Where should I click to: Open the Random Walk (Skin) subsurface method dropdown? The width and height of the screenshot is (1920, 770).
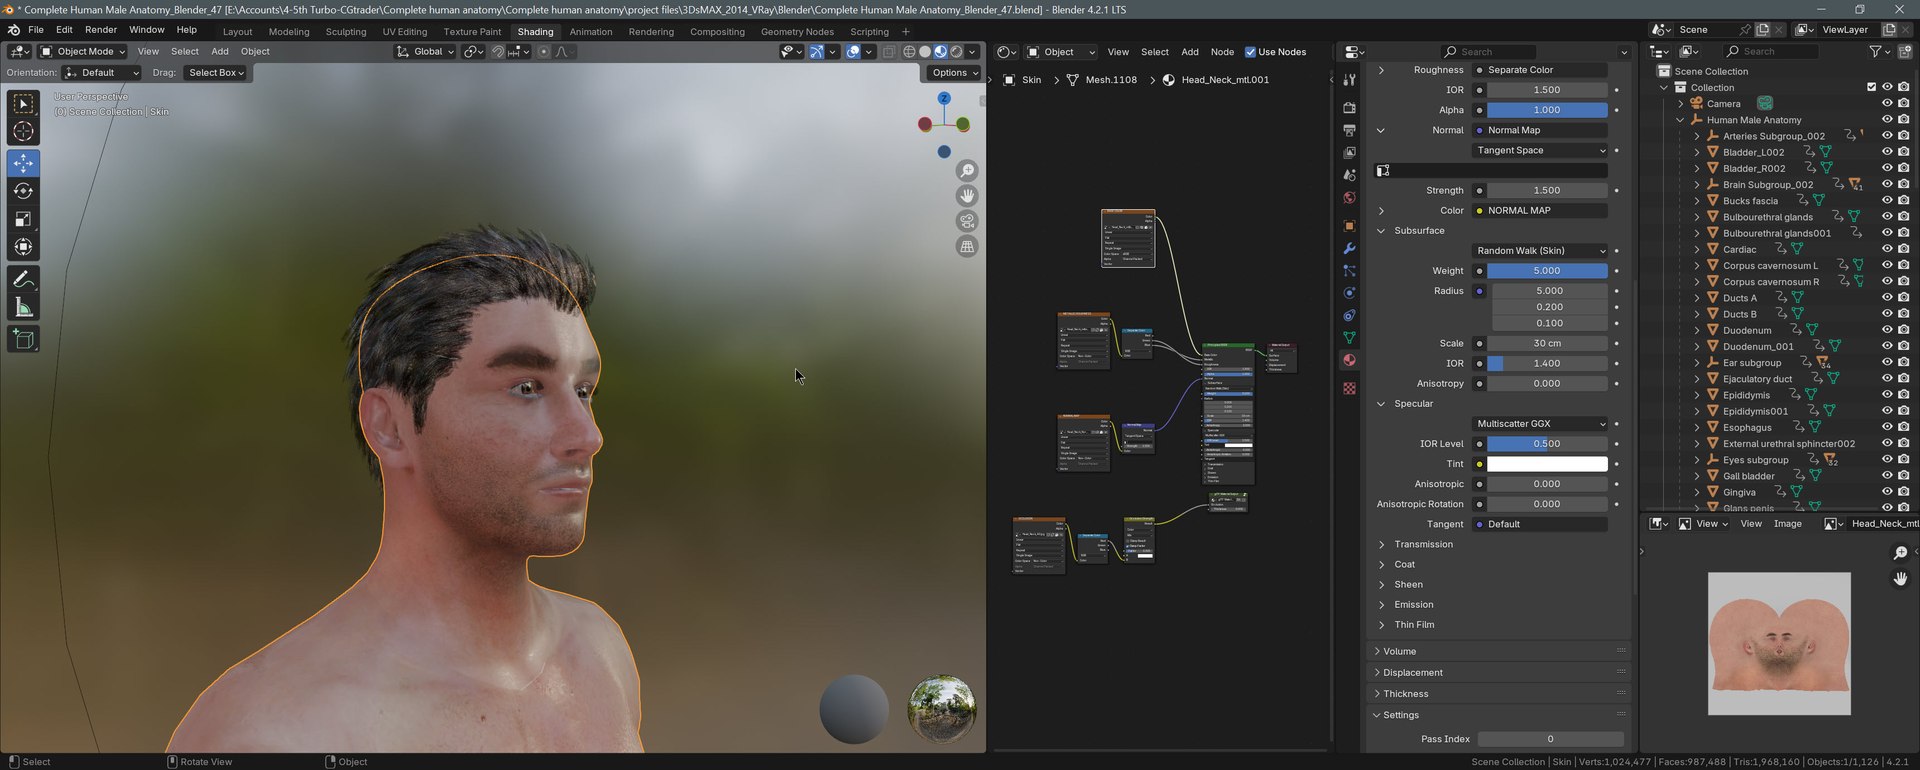point(1540,251)
